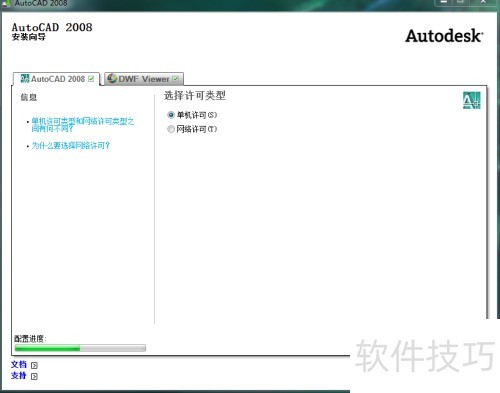Viewport: 500px width, 393px height.
Task: Minimize the installer window
Action: [x=444, y=2]
